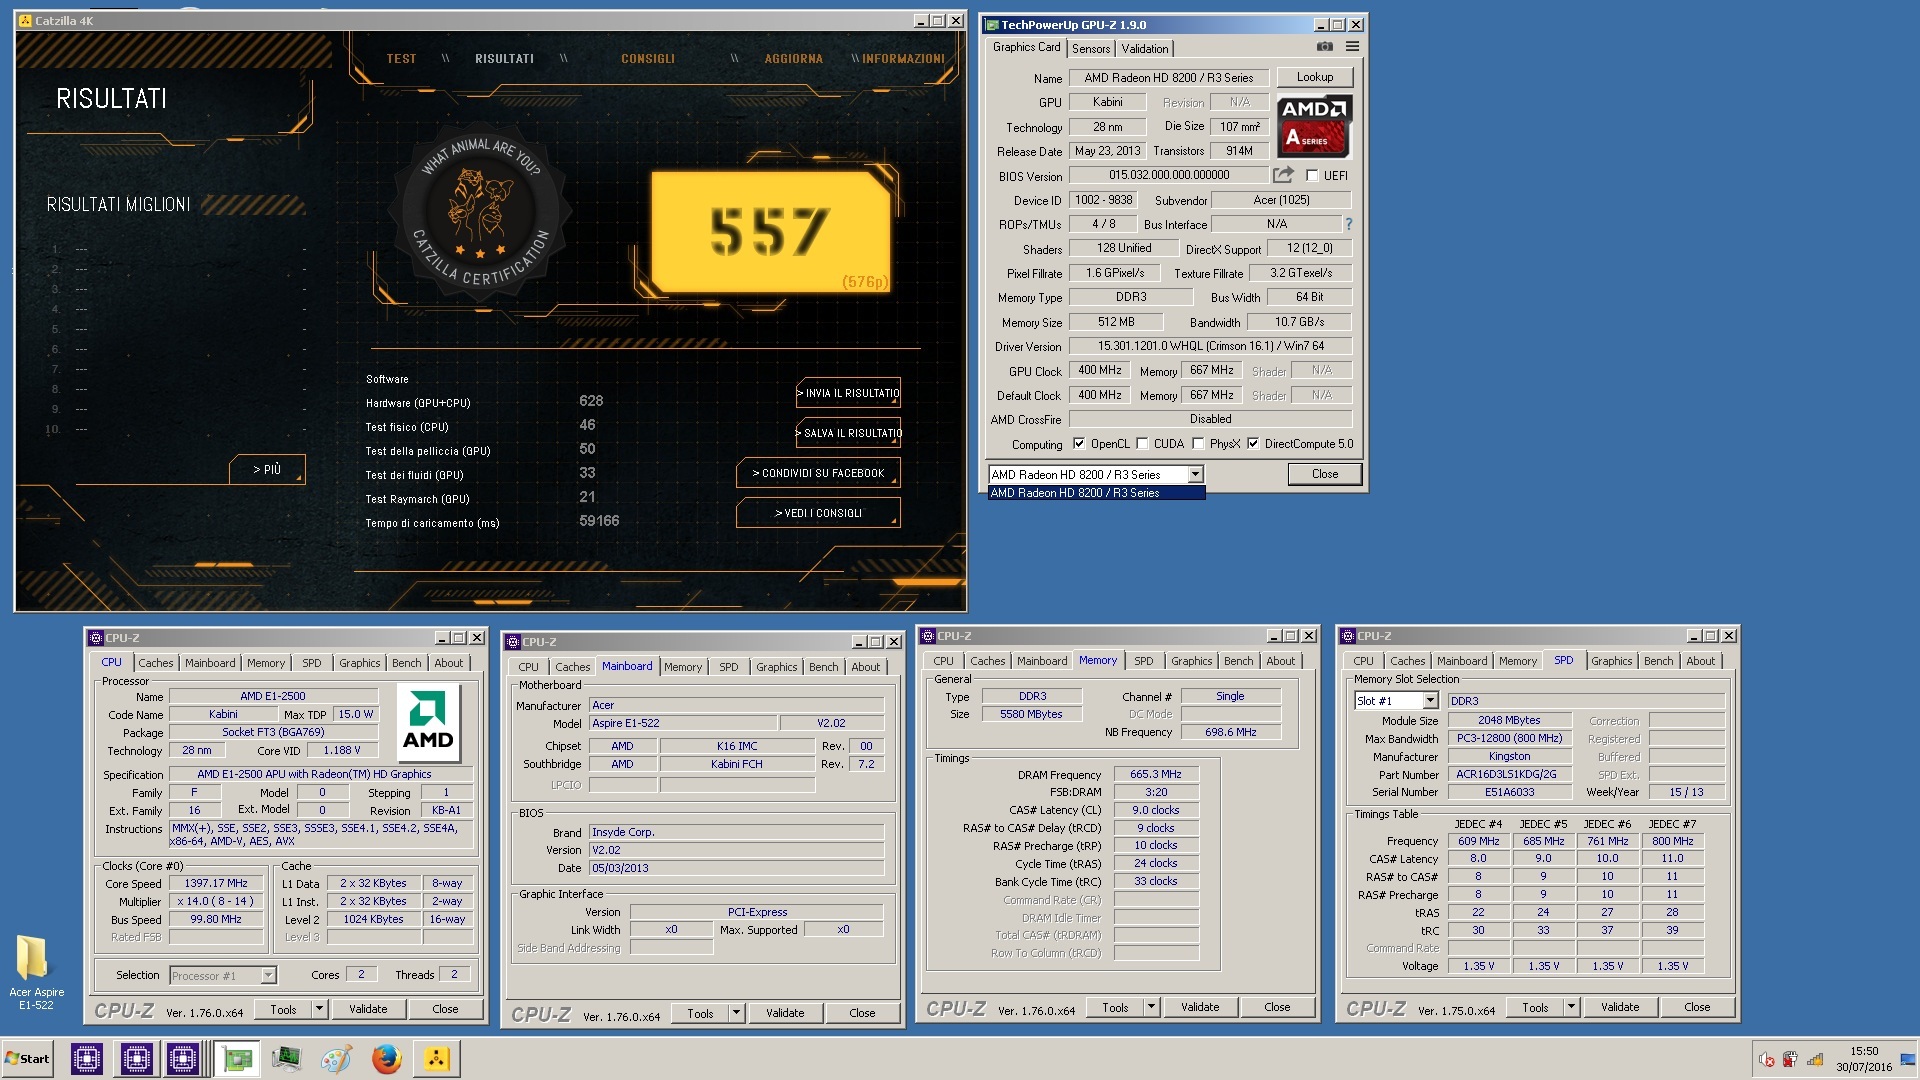Click the PIÙ button in Catzilla

tap(266, 469)
